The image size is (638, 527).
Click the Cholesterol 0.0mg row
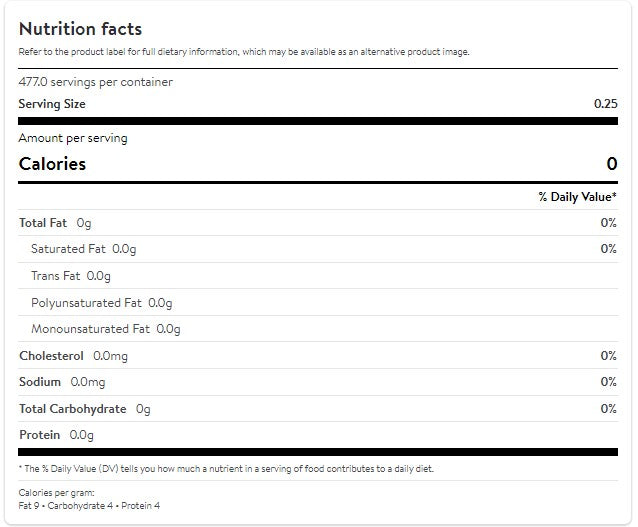point(318,355)
